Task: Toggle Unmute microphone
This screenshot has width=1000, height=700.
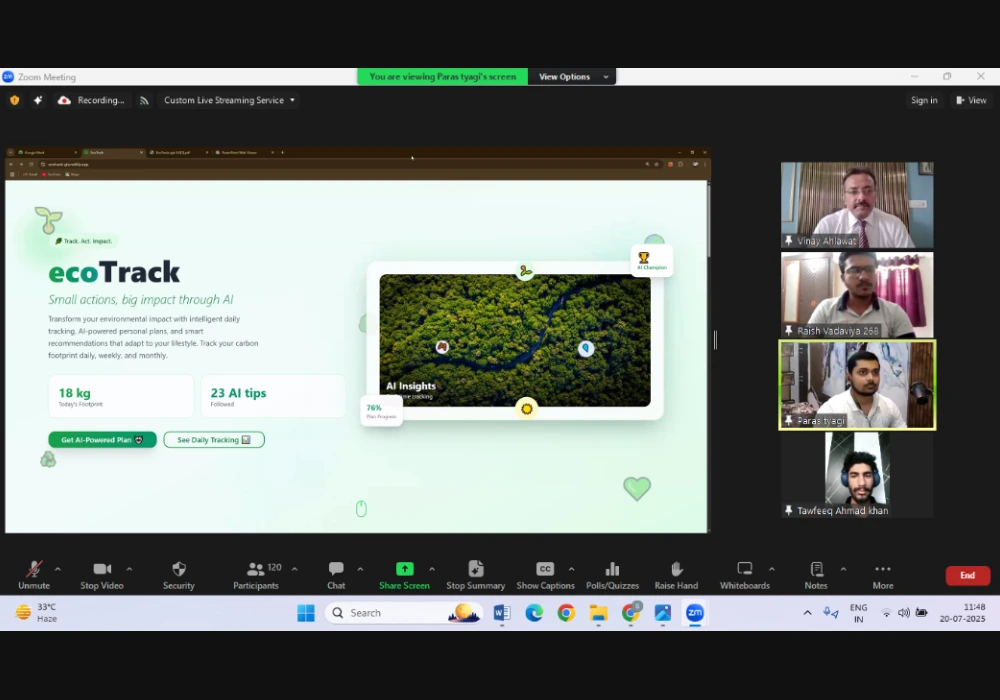Action: click(x=34, y=569)
